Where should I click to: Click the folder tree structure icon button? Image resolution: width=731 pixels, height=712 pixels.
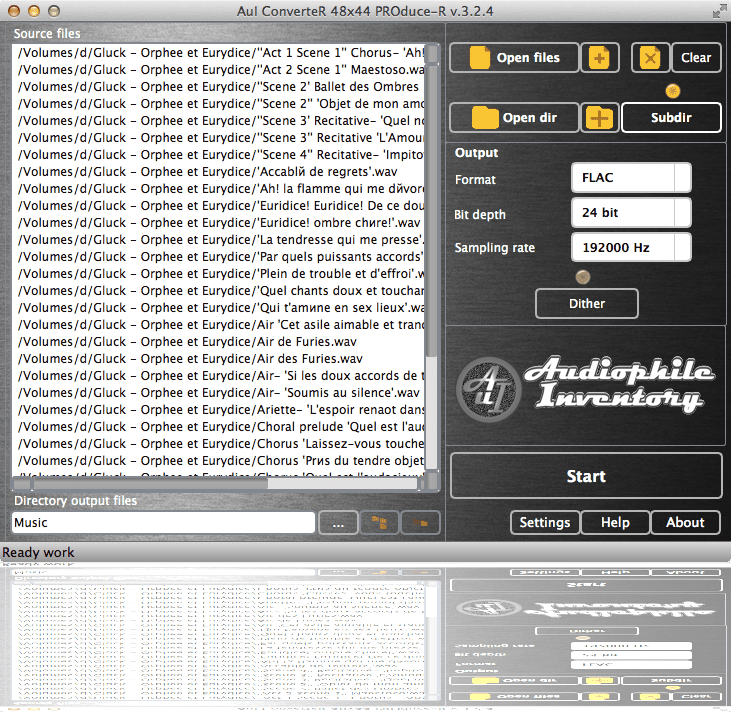point(379,523)
